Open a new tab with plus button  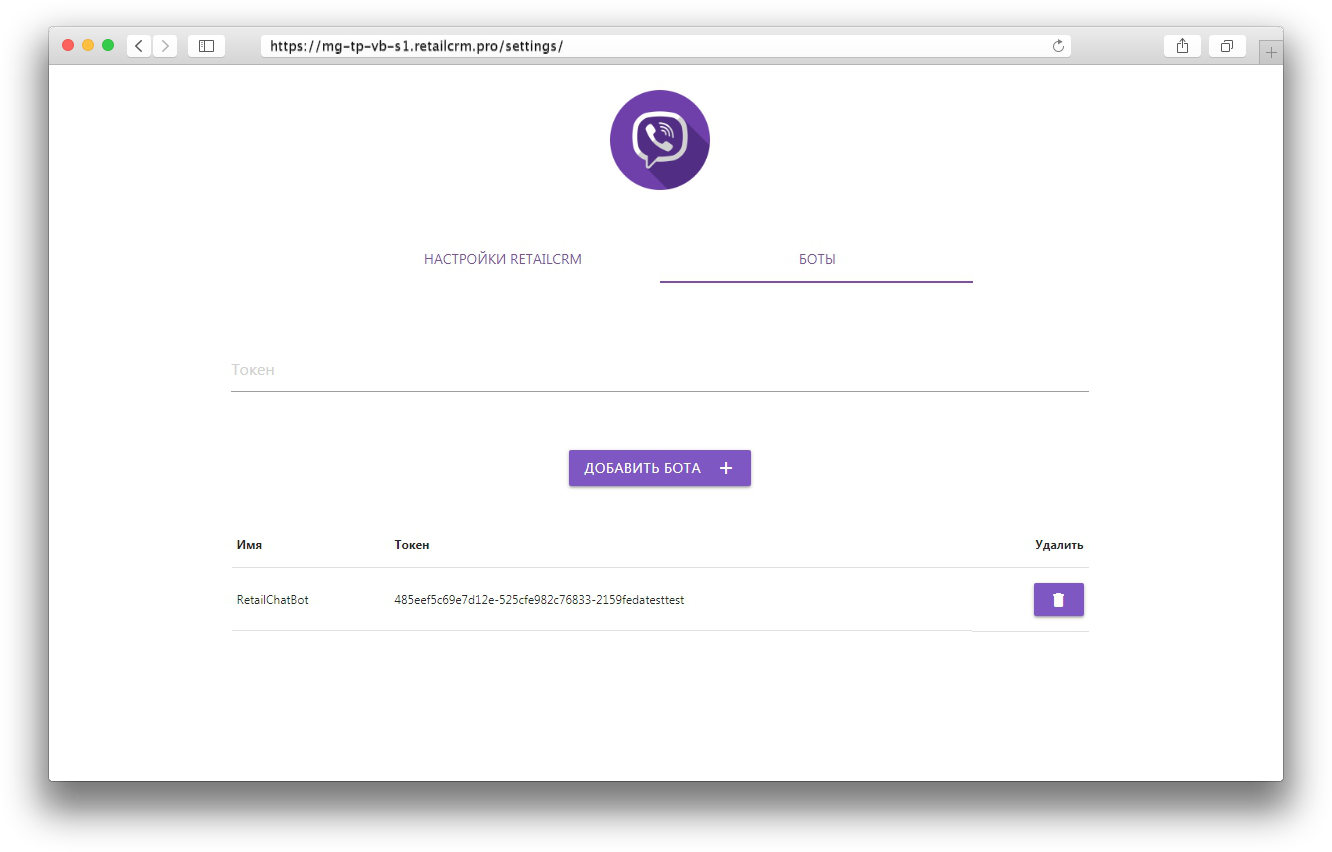pos(1271,52)
